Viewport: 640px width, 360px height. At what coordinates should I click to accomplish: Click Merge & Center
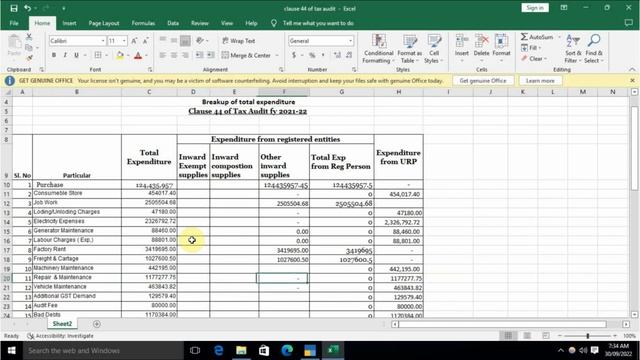click(x=246, y=55)
